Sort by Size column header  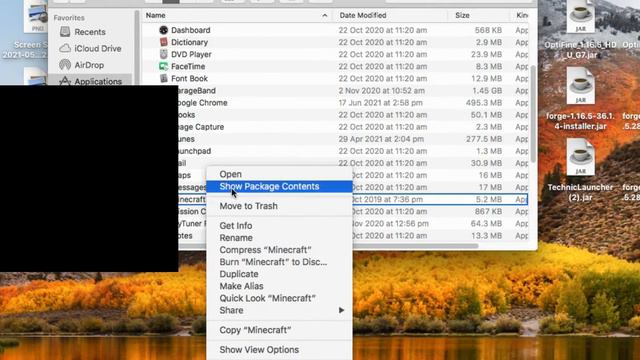pyautogui.click(x=462, y=15)
